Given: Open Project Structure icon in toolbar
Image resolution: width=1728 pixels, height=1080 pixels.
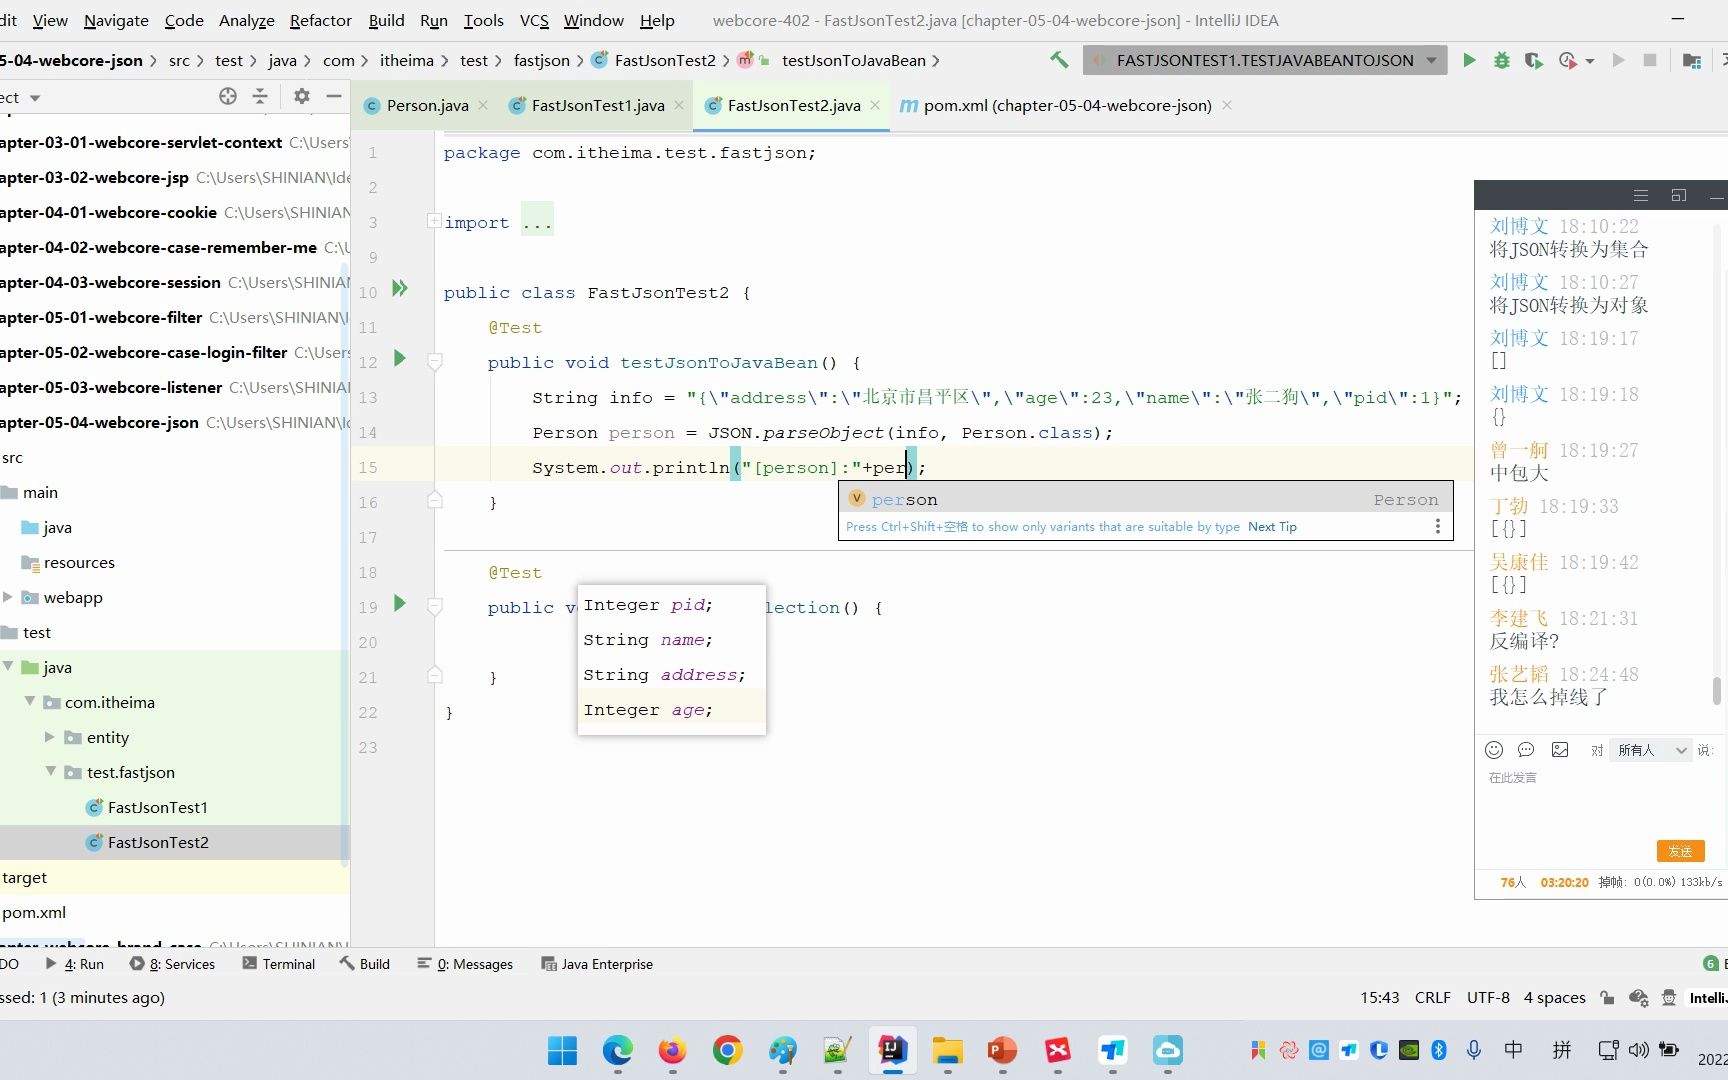Looking at the screenshot, I should 1692,60.
